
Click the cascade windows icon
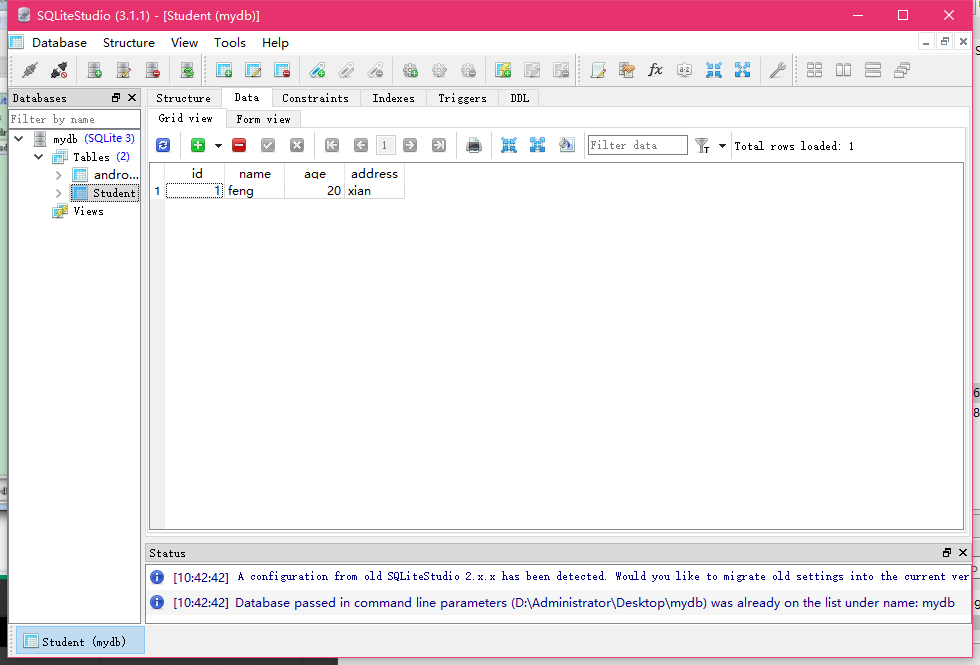click(902, 70)
